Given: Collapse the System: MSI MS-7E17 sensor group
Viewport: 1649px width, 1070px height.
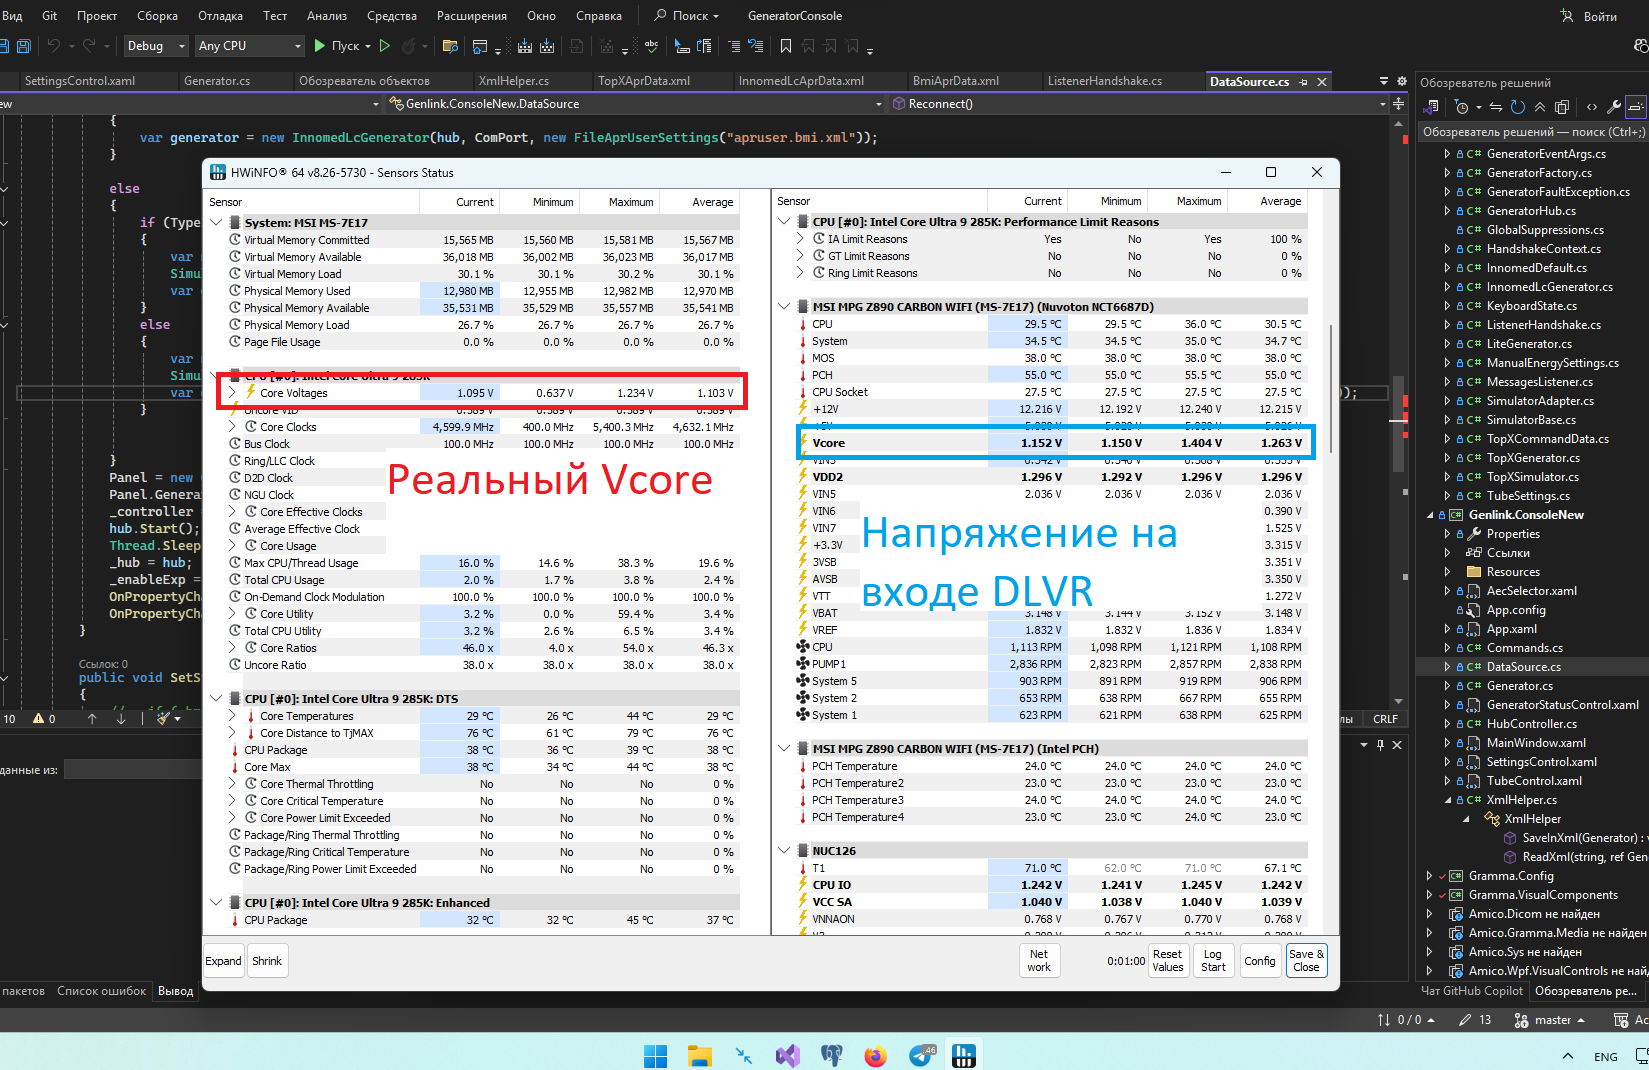Looking at the screenshot, I should [x=216, y=222].
